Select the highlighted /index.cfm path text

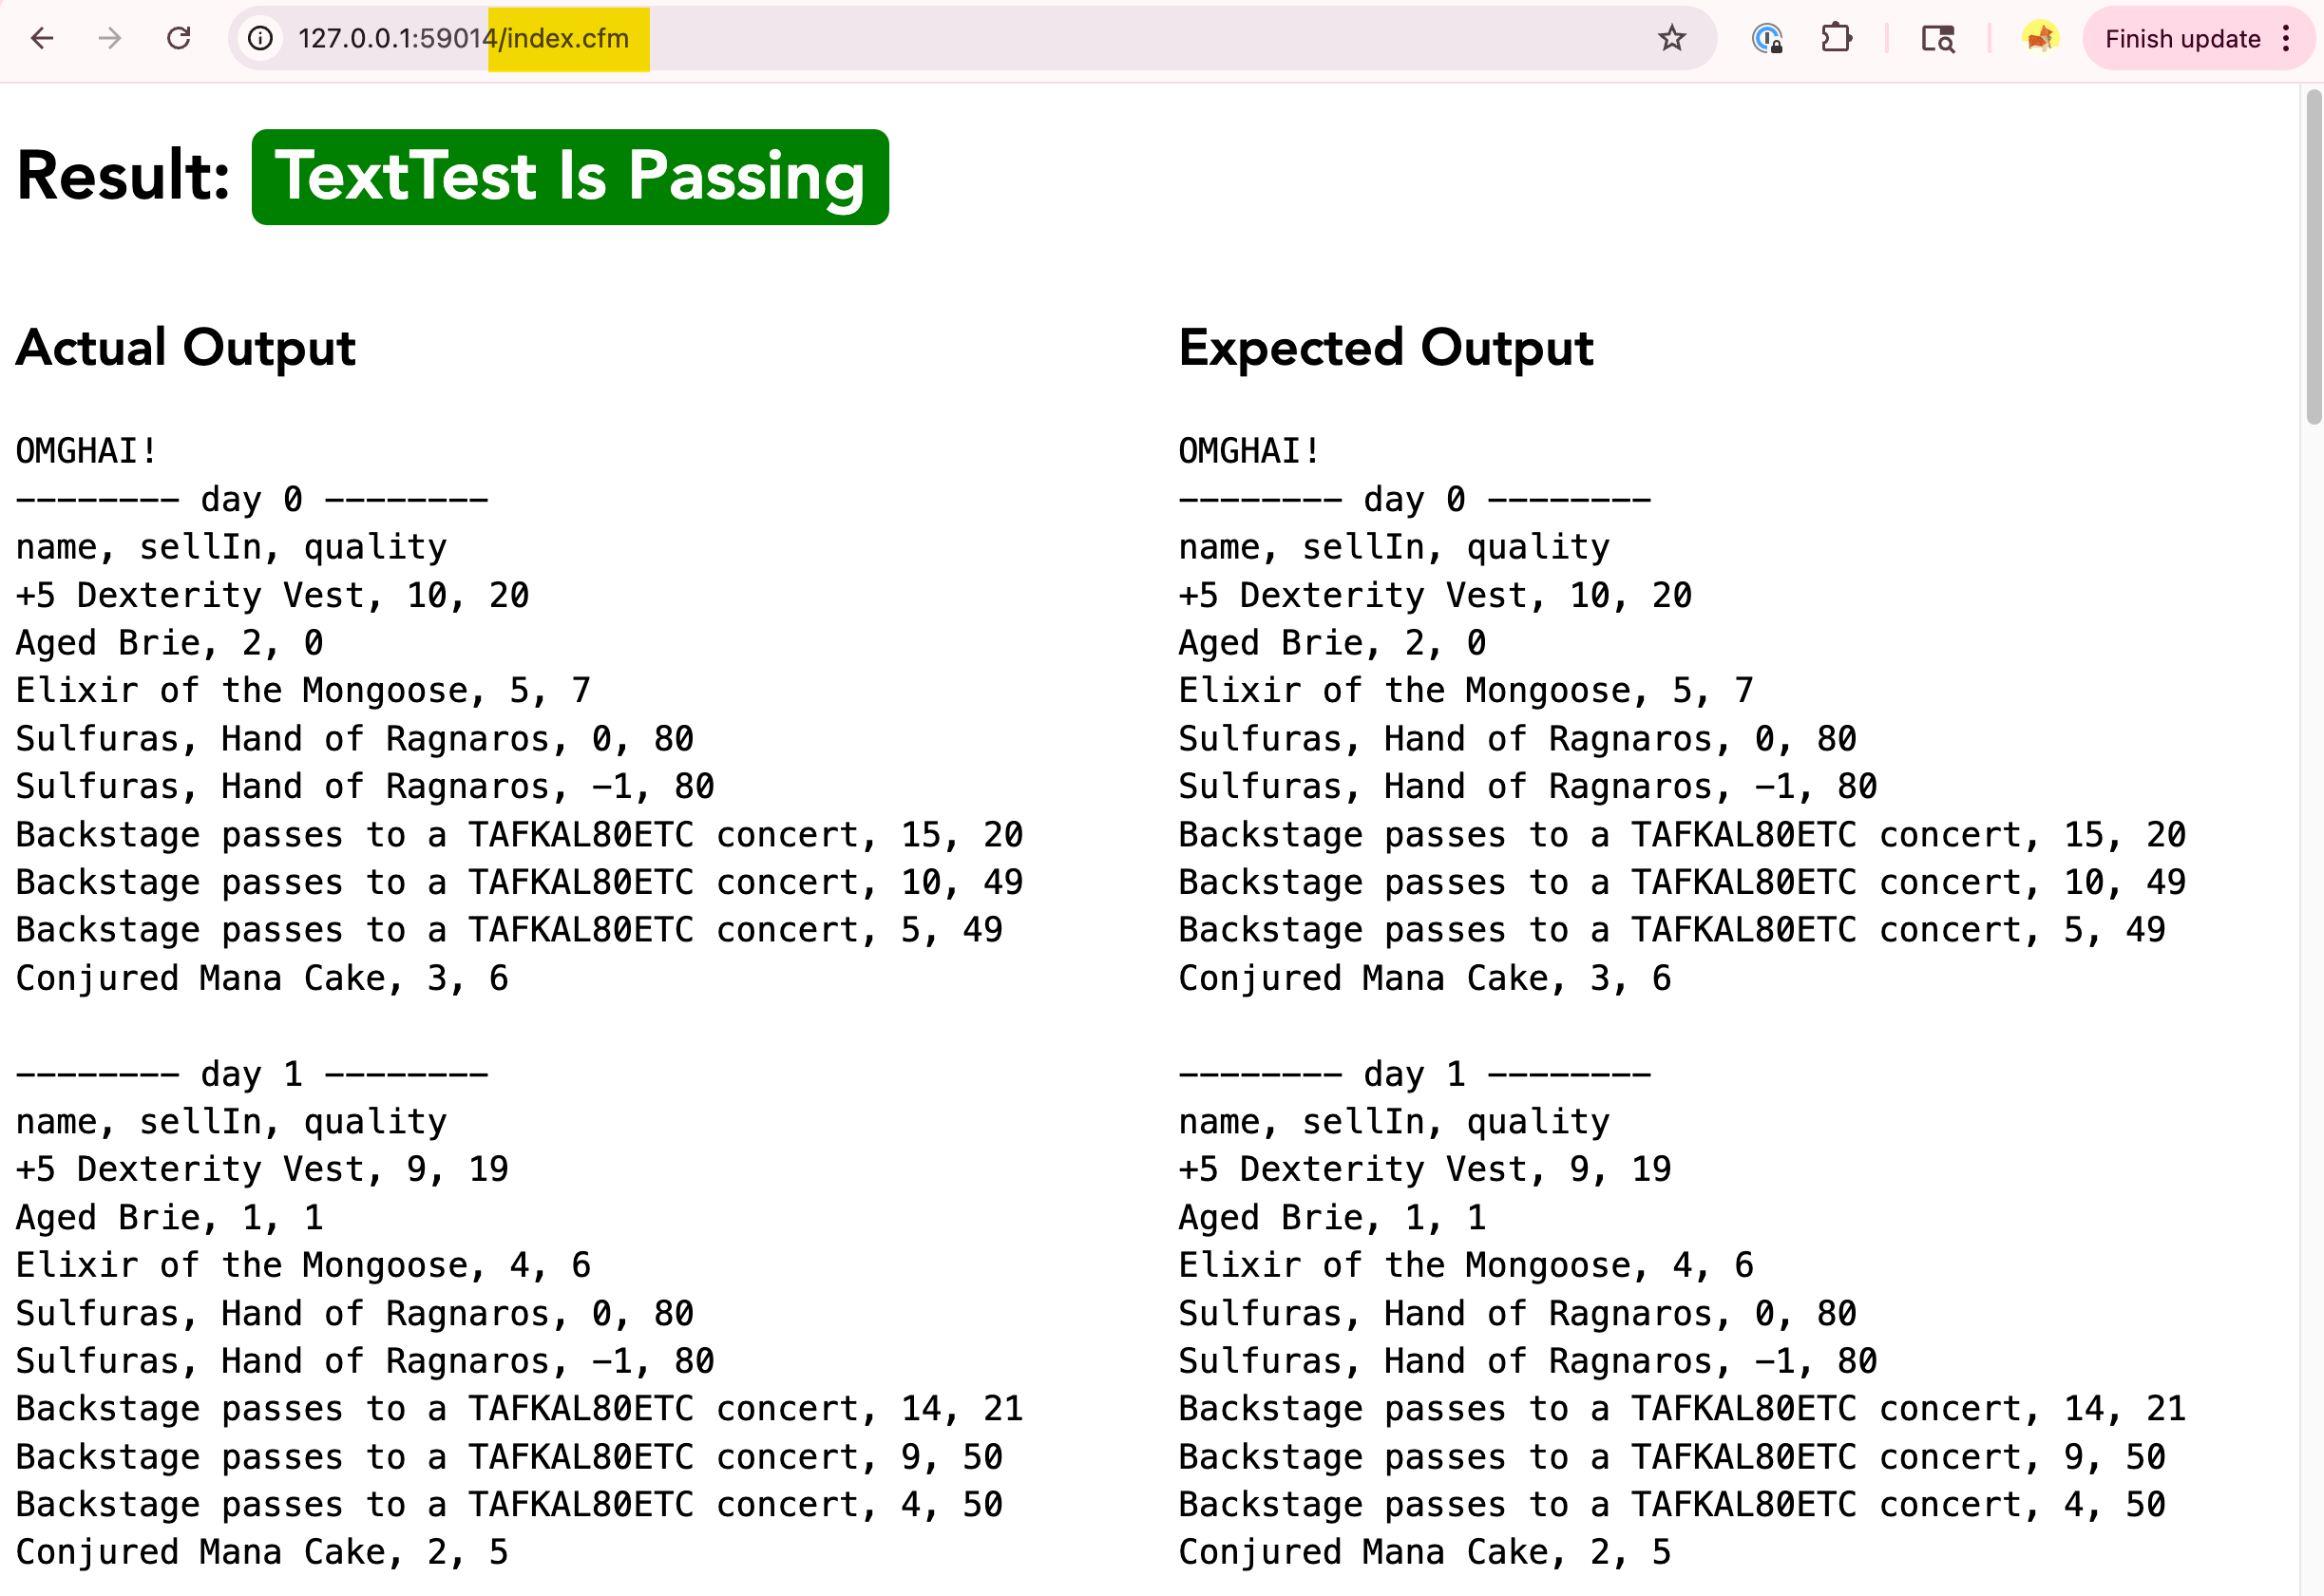click(x=566, y=38)
